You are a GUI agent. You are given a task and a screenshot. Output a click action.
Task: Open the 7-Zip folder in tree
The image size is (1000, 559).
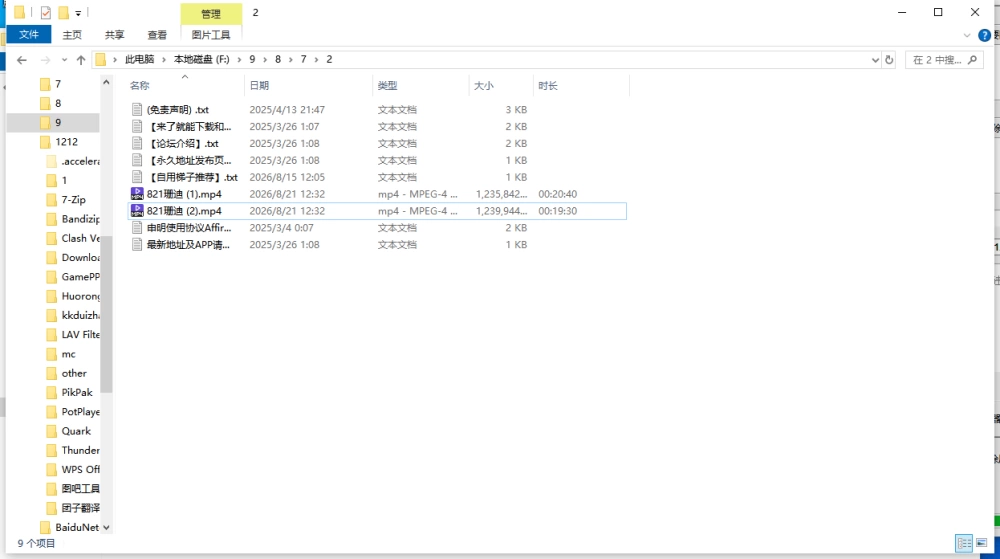(x=73, y=200)
